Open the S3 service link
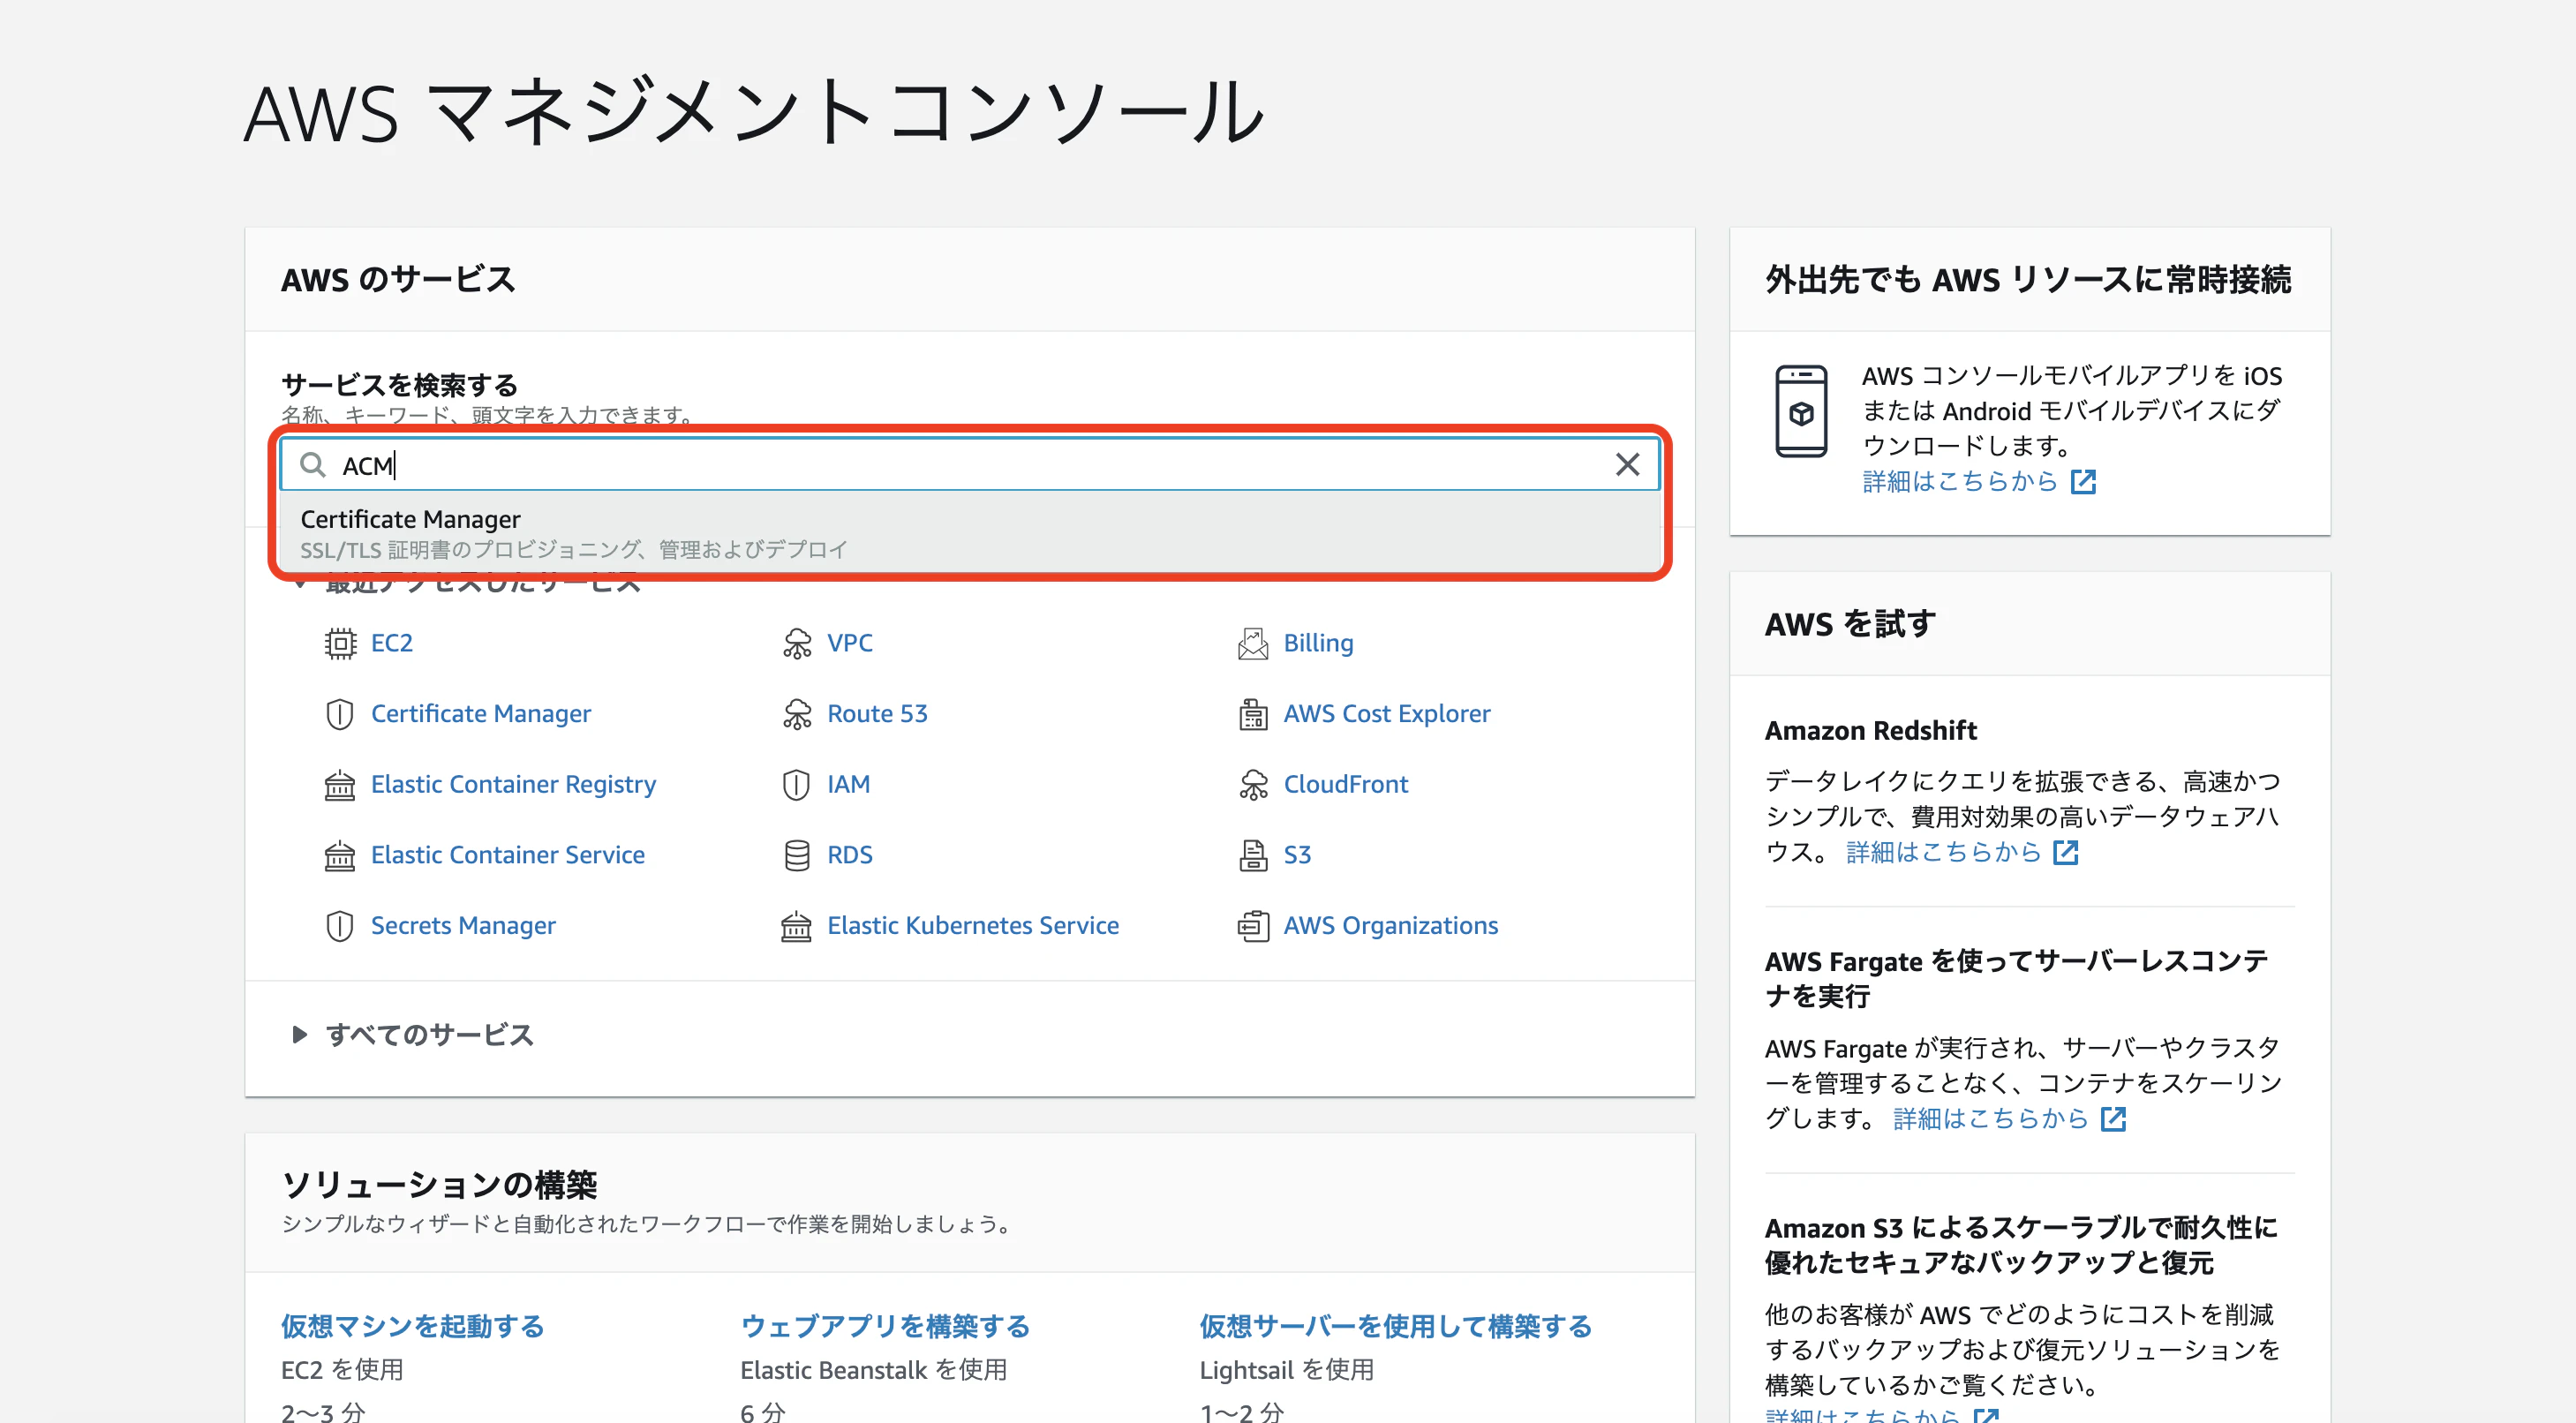Screen dimensions: 2576x1423 coord(1296,855)
